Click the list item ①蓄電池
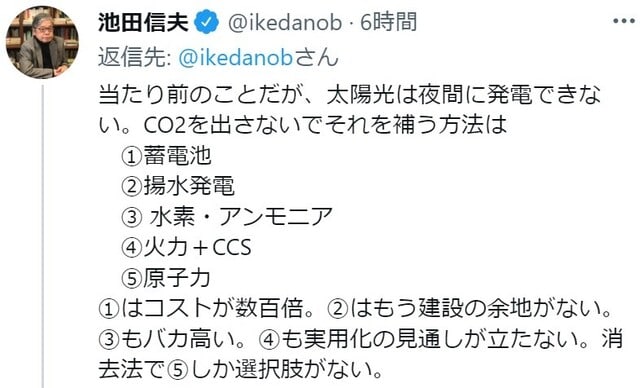Viewport: 640px width, 388px height. [167, 156]
